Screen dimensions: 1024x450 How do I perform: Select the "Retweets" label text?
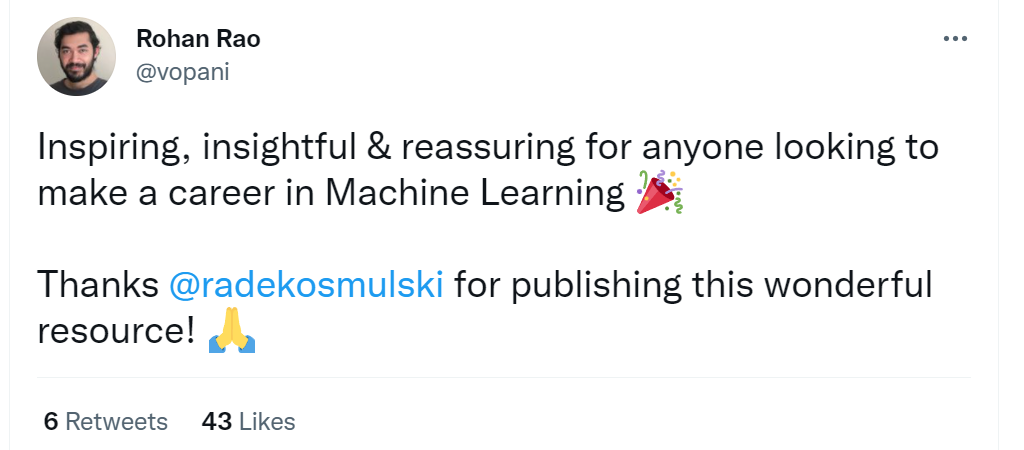tap(116, 422)
